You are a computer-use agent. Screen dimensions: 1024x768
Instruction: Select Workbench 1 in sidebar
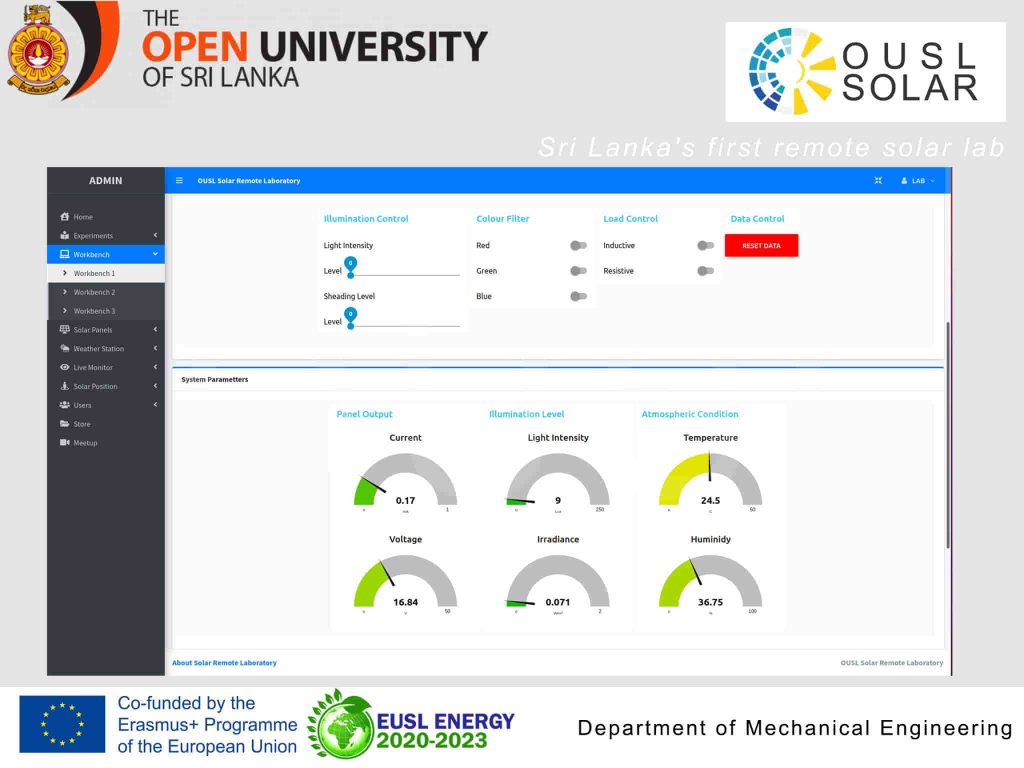pos(106,274)
